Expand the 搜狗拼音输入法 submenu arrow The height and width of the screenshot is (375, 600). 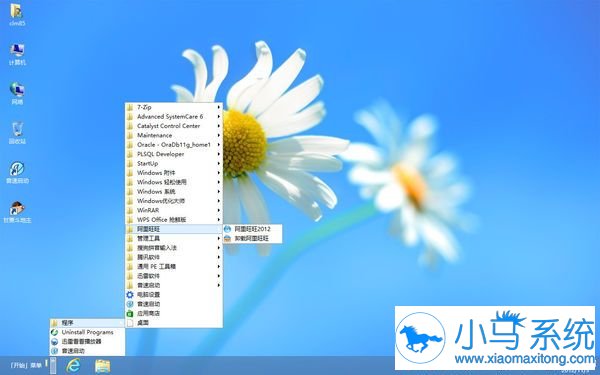(219, 248)
